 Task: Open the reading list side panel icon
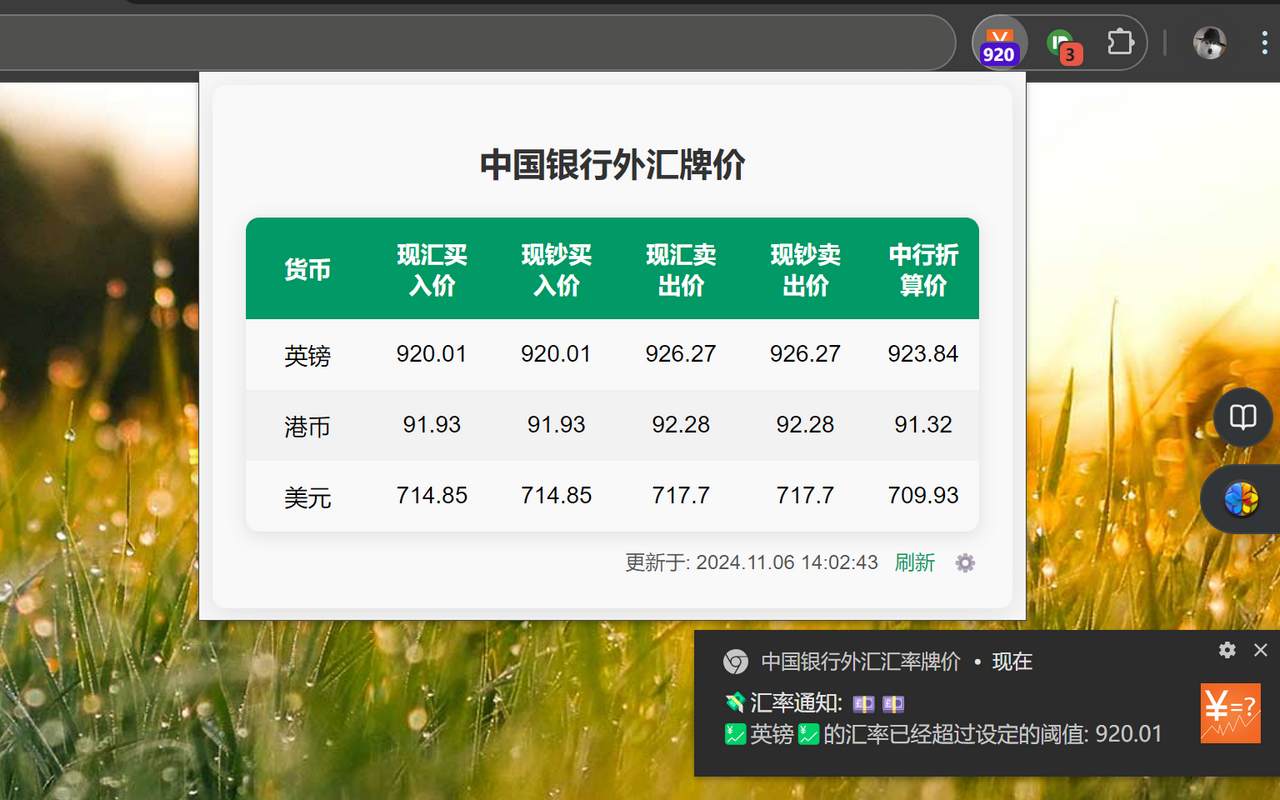pos(1242,417)
